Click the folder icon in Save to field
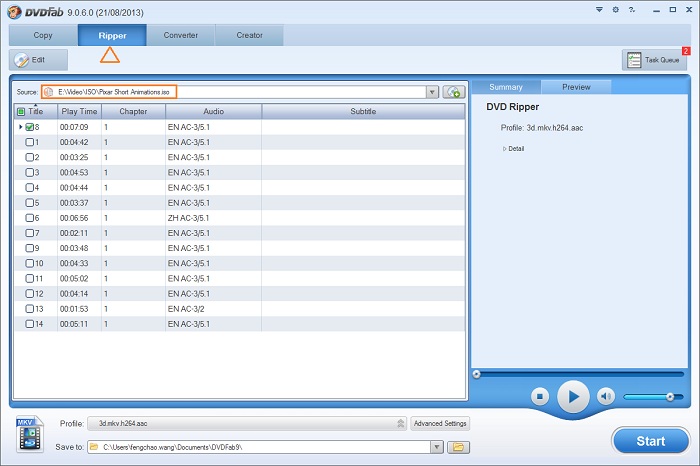This screenshot has width=700, height=466. (94, 447)
